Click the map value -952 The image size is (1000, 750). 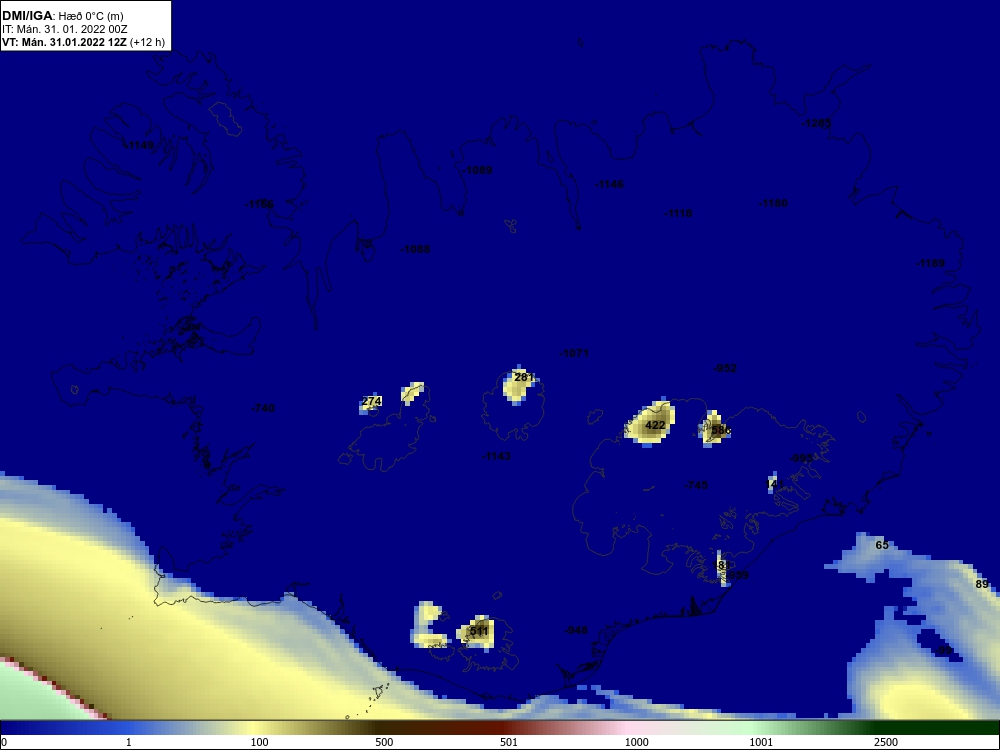(725, 368)
